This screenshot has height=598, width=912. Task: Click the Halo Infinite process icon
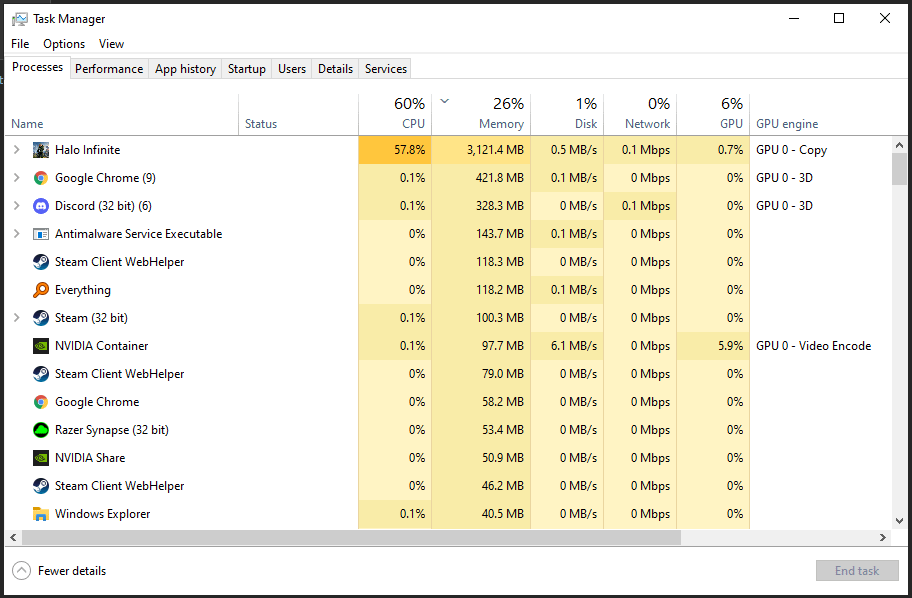(x=41, y=150)
